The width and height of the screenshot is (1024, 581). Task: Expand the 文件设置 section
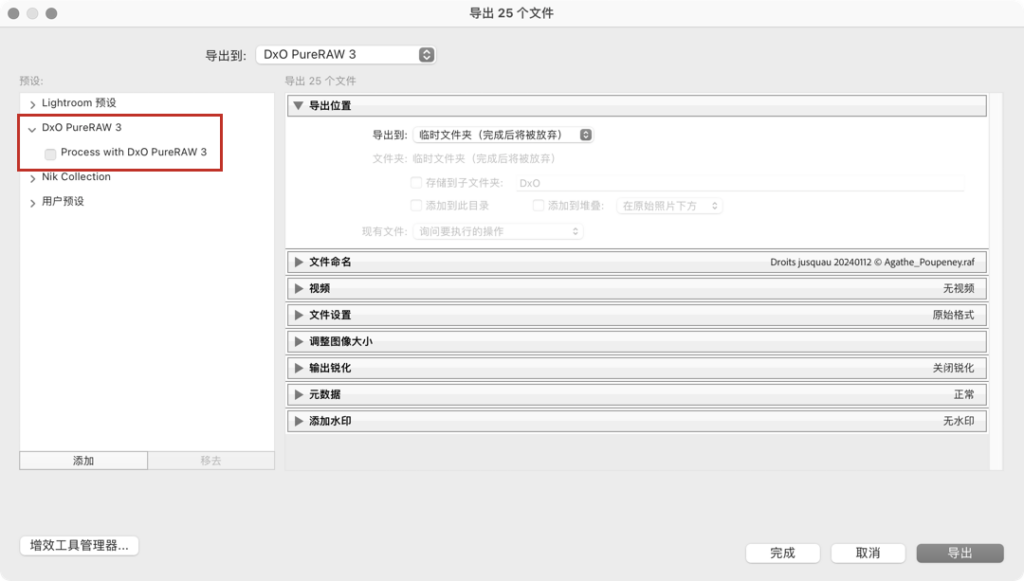point(298,315)
